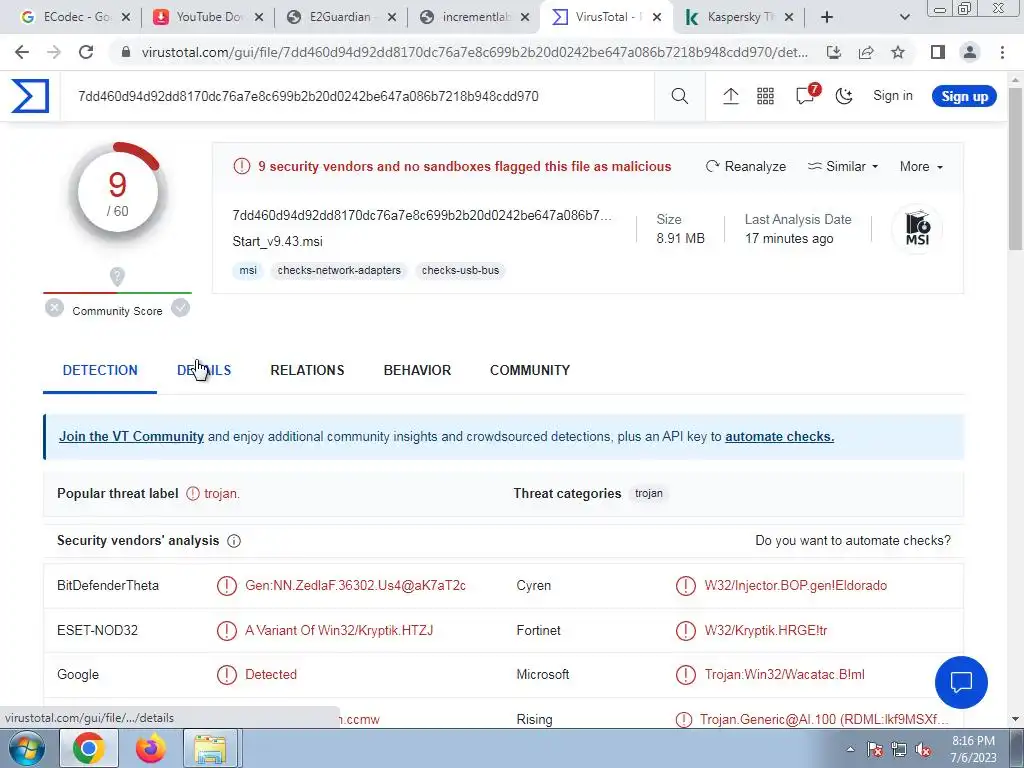The width and height of the screenshot is (1024, 768).
Task: Click the install app icon in address bar
Action: tap(833, 52)
